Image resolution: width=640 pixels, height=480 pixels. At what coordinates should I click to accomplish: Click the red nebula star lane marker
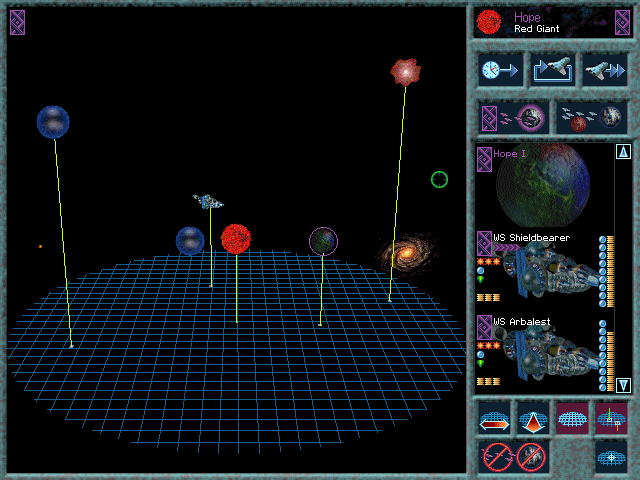click(x=405, y=72)
